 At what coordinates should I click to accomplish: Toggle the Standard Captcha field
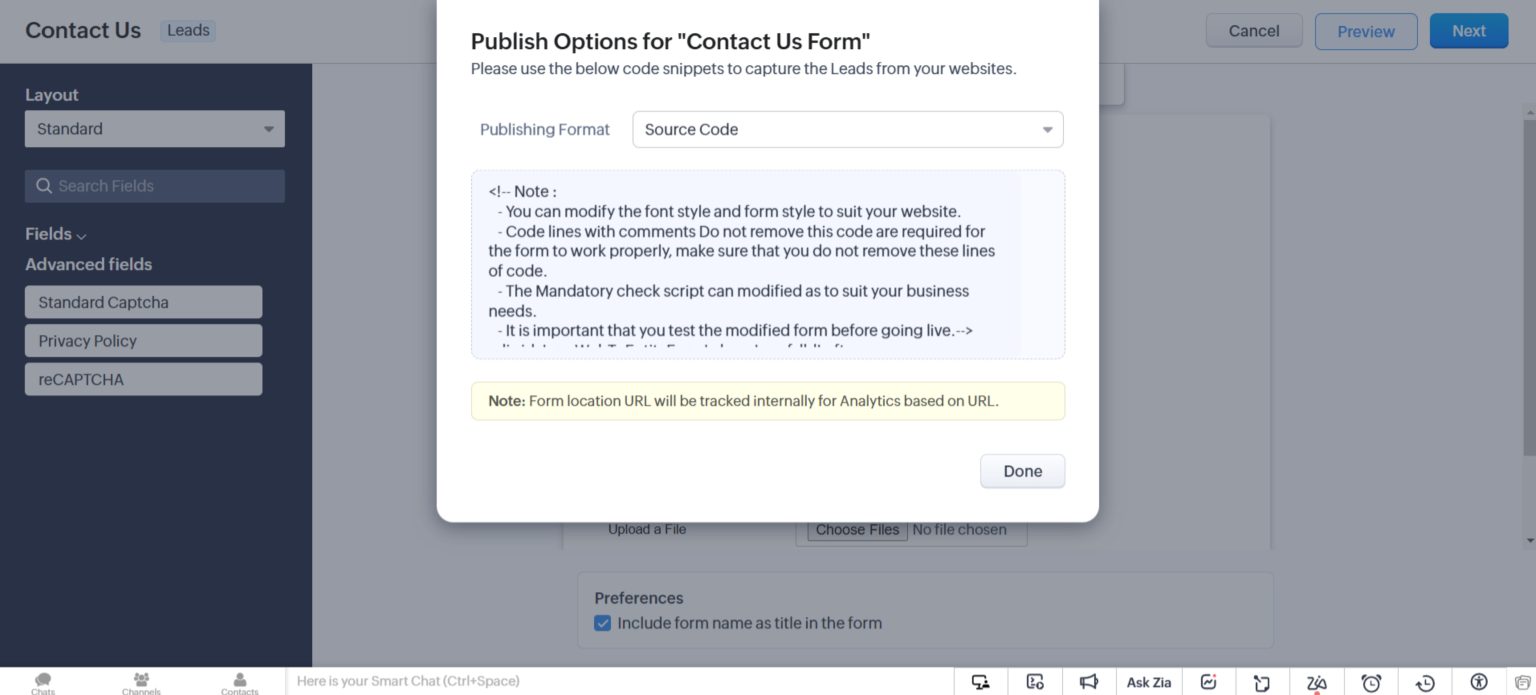(143, 301)
